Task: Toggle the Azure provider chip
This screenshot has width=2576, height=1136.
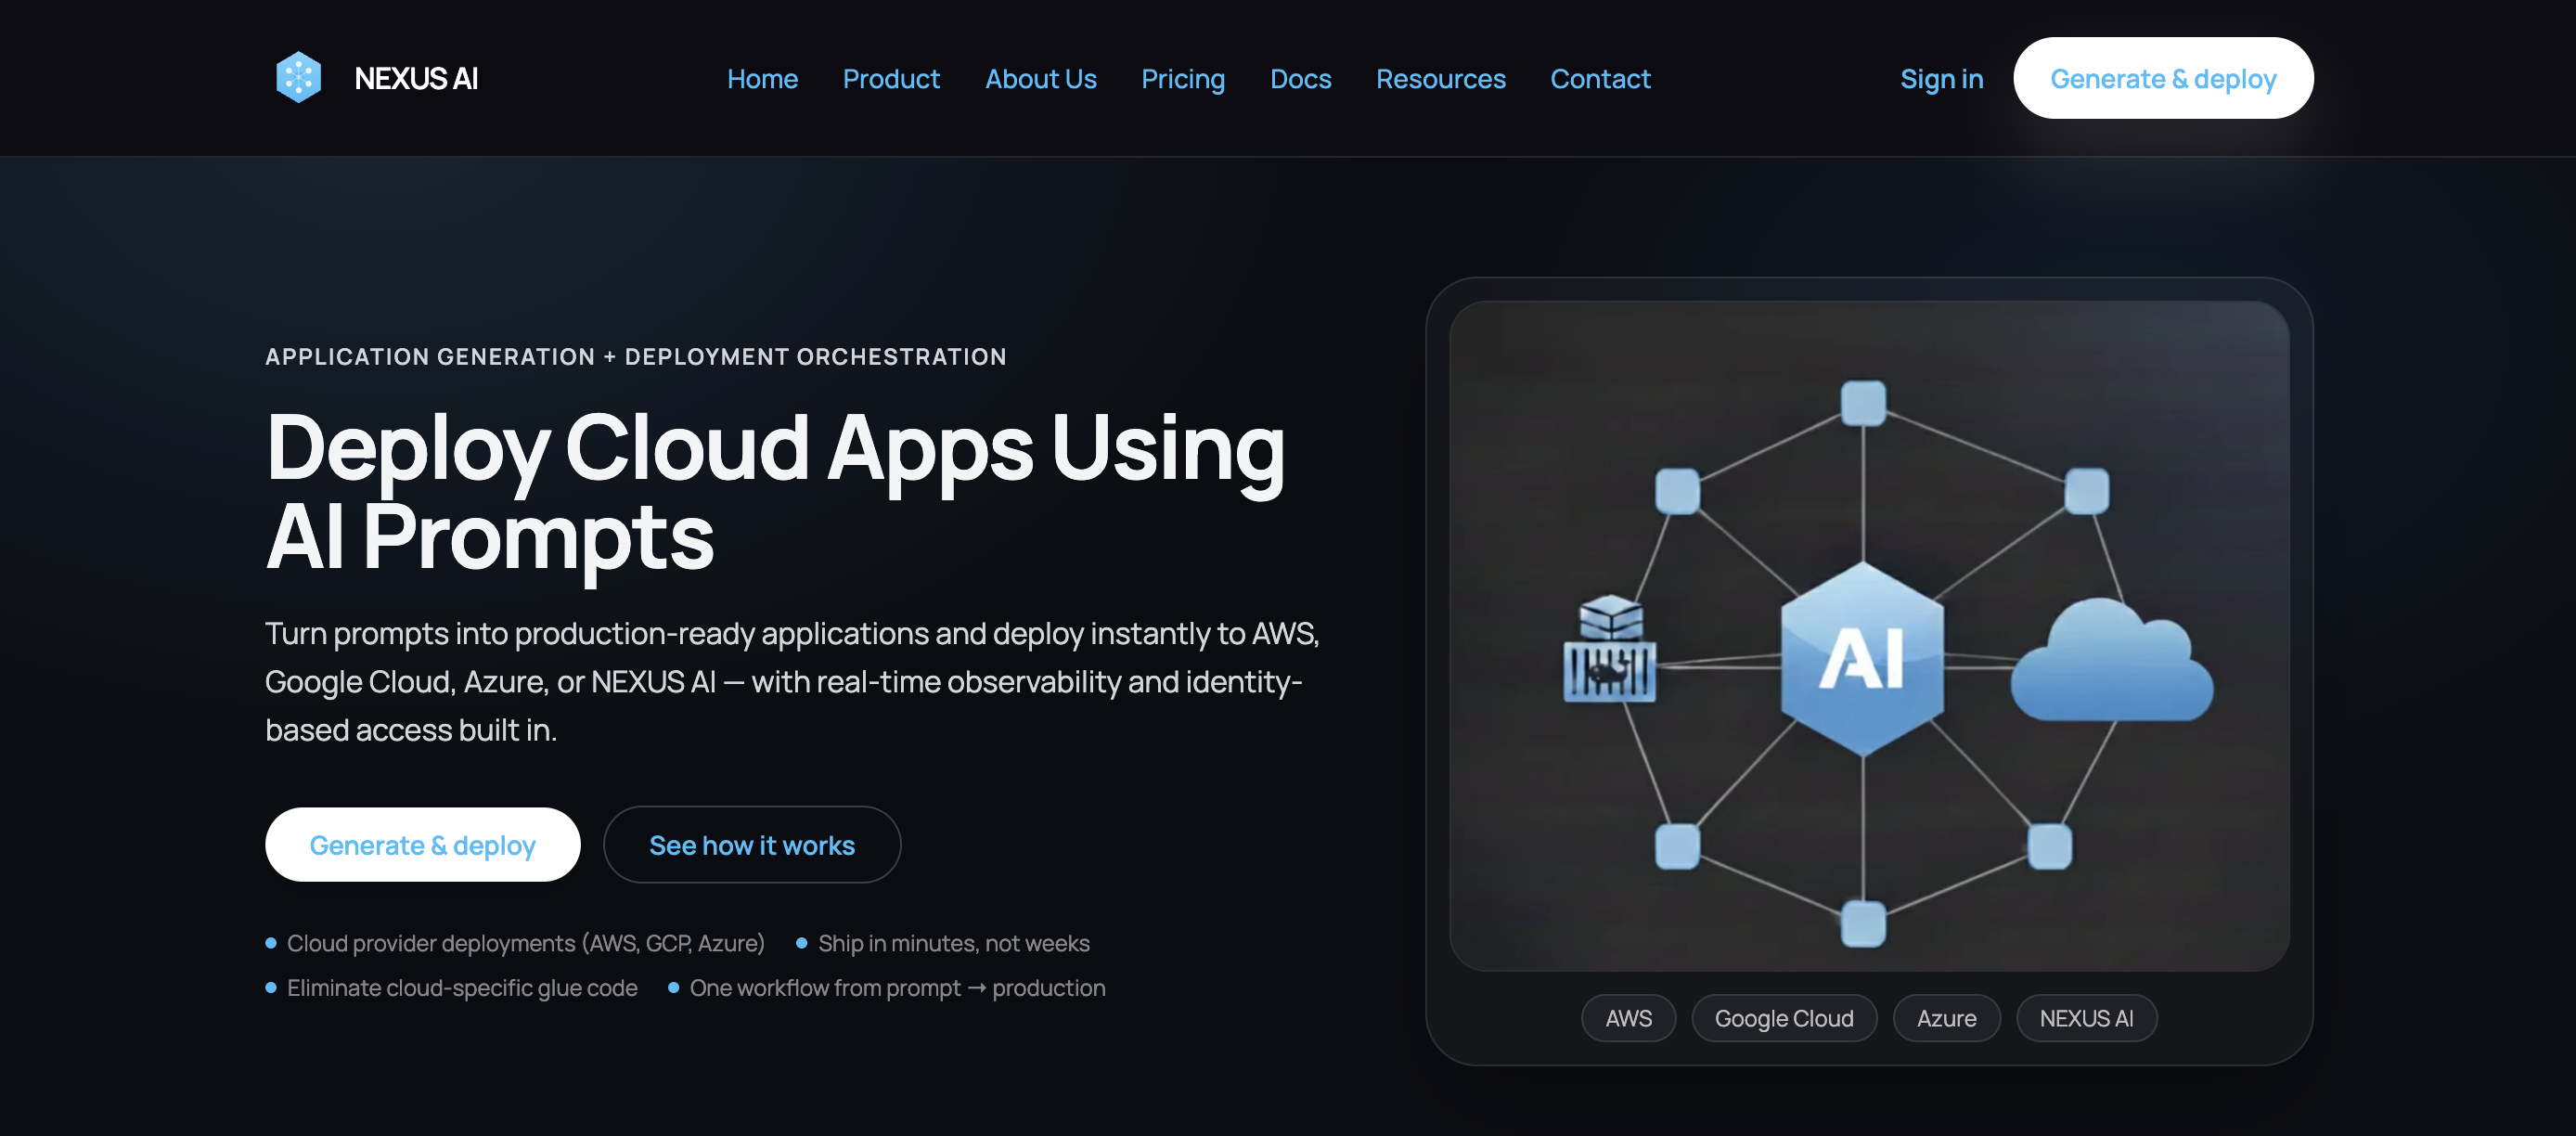Action: click(x=1946, y=1018)
